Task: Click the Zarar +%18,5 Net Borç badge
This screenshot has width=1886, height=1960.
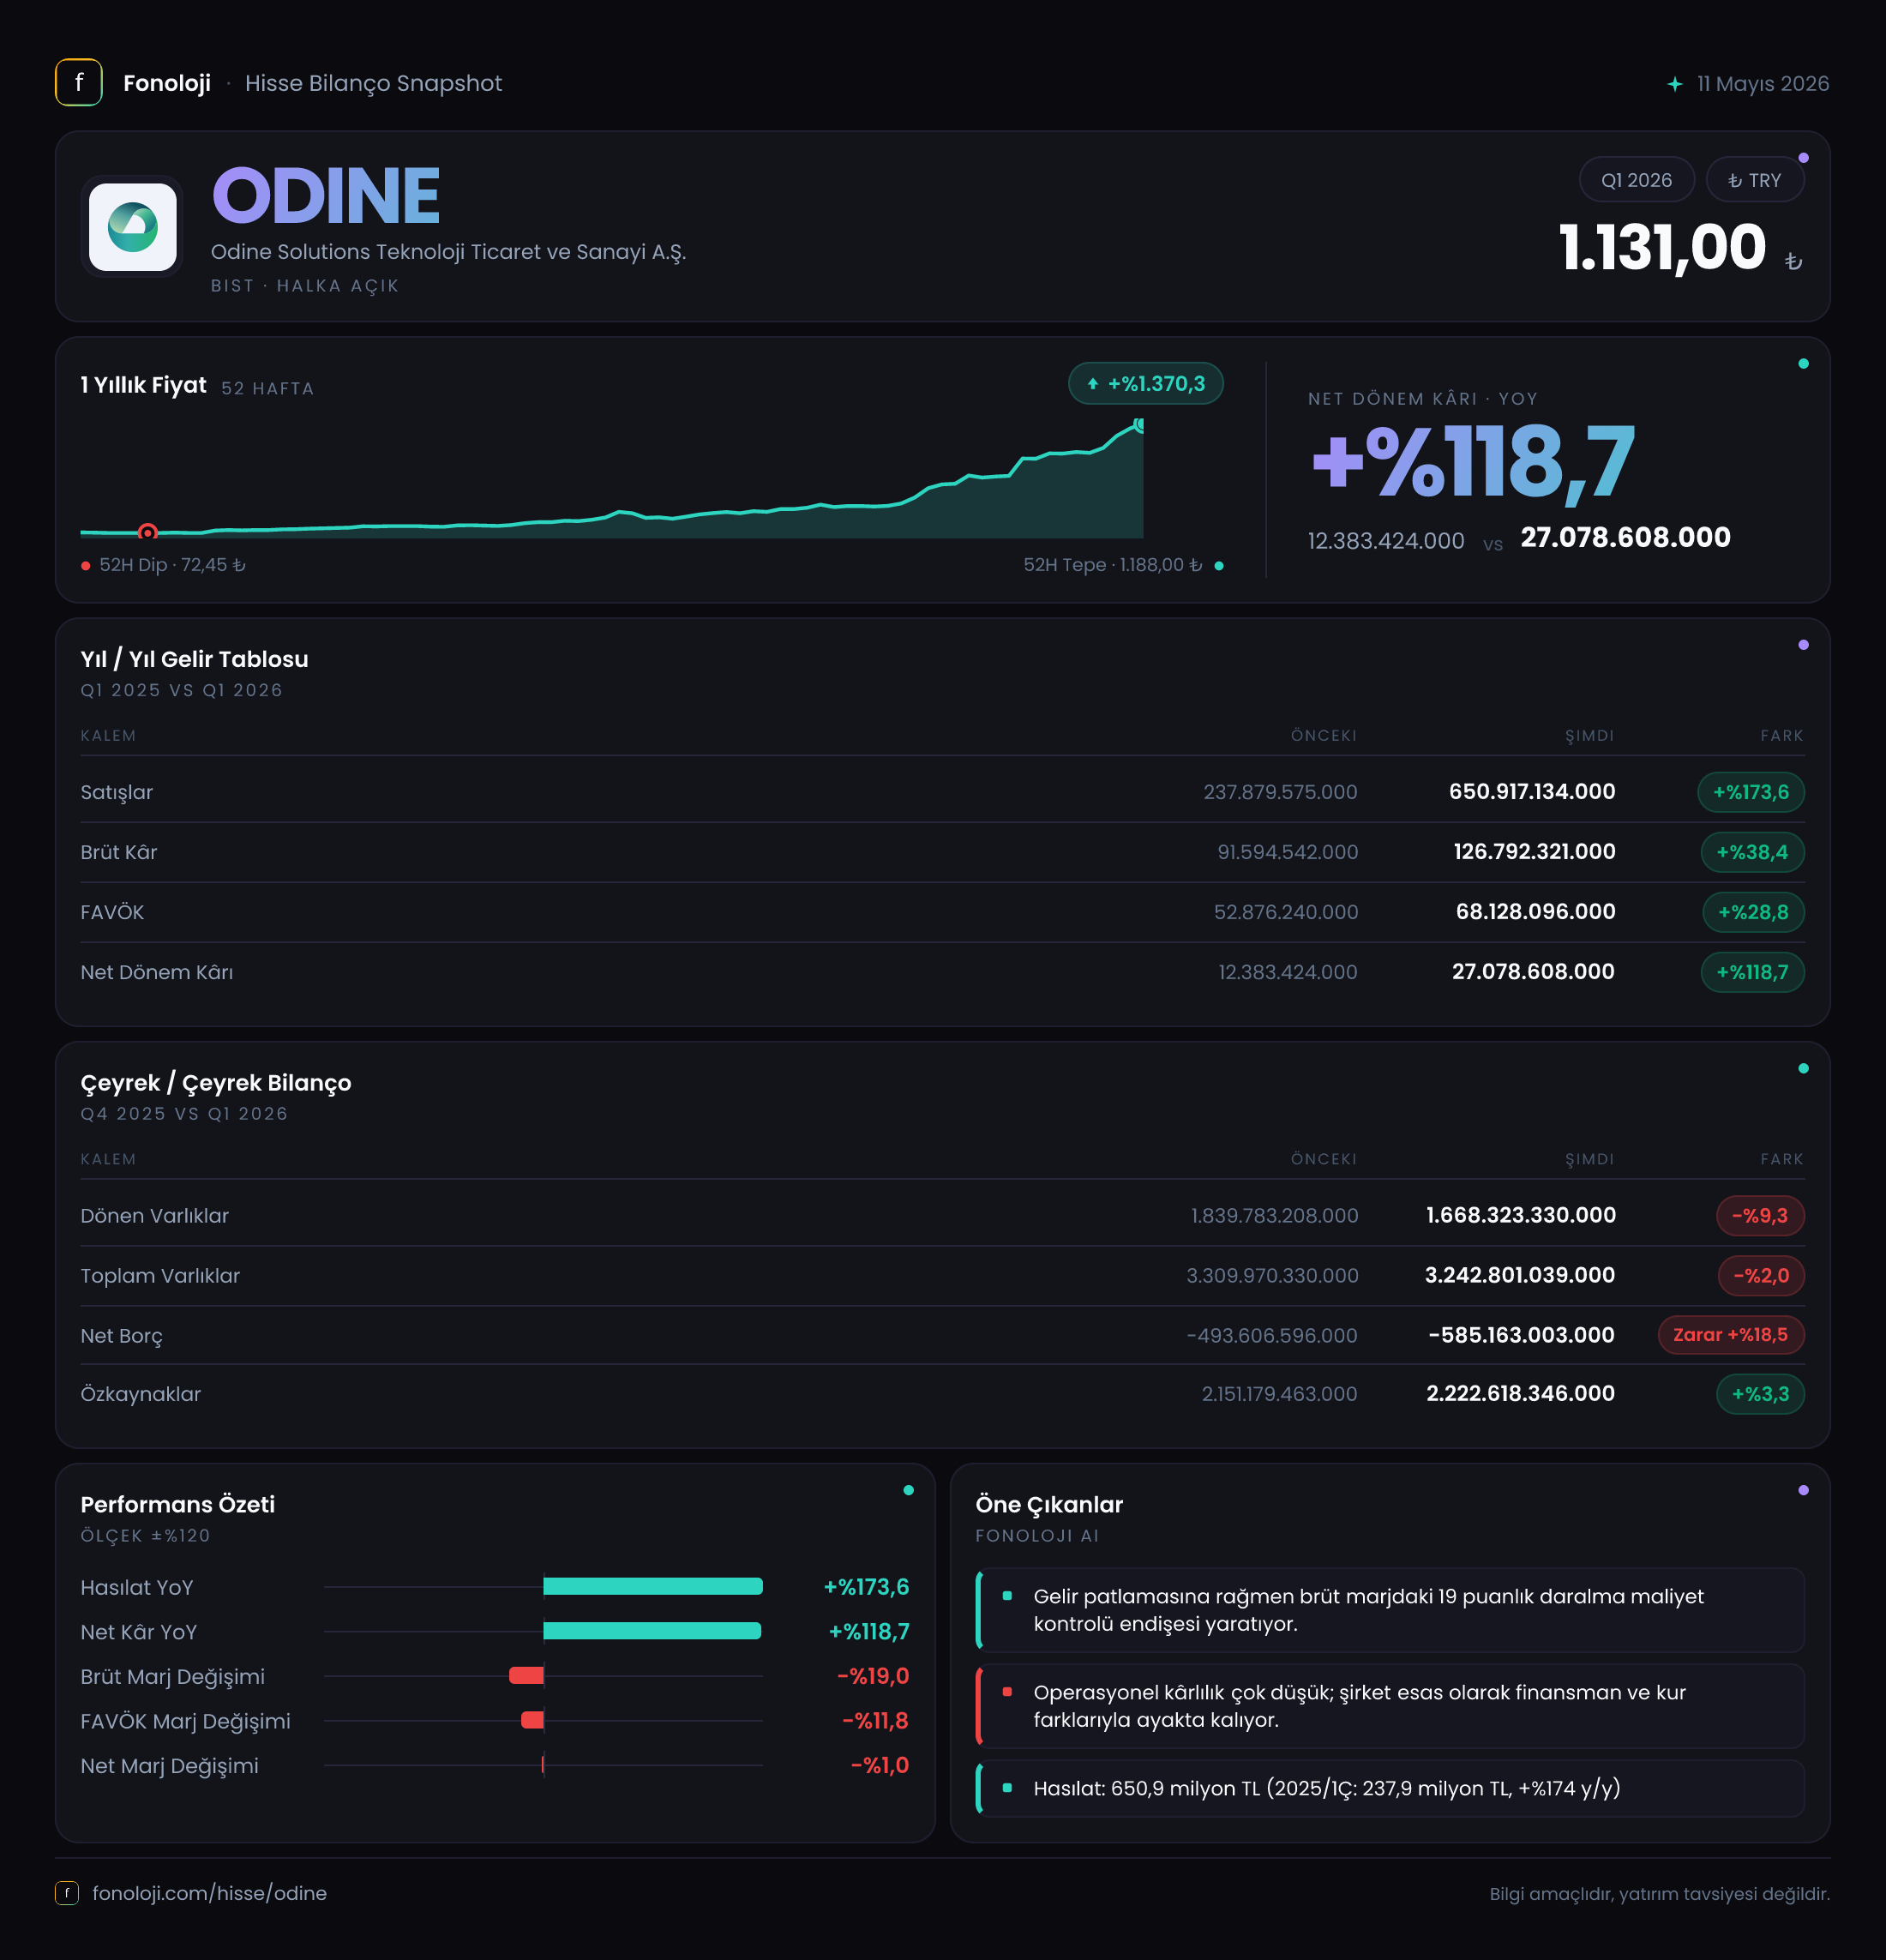Action: [1730, 1335]
